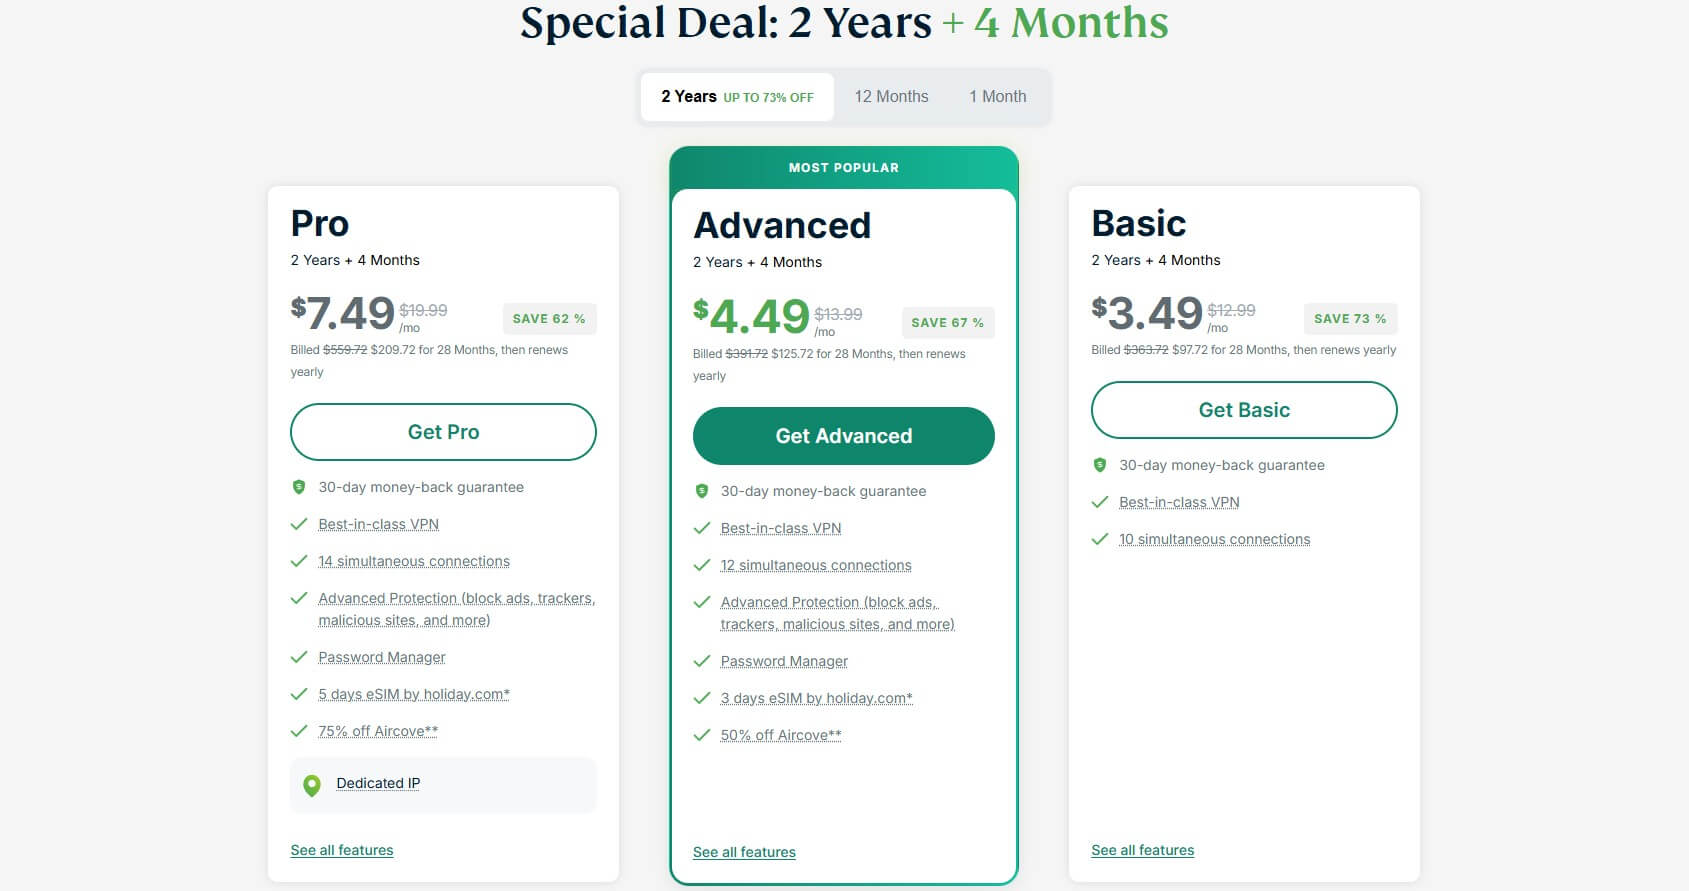The height and width of the screenshot is (891, 1689).
Task: Click the 75% off Aircove link under Pro
Action: [x=377, y=731]
